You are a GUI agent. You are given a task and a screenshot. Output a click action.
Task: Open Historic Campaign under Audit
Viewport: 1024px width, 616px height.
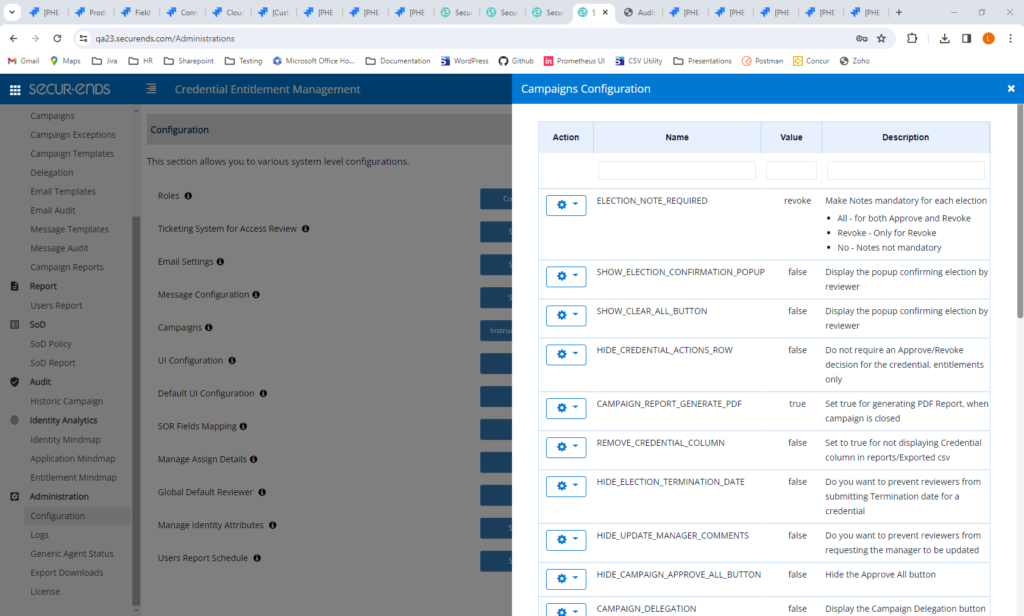pyautogui.click(x=67, y=401)
